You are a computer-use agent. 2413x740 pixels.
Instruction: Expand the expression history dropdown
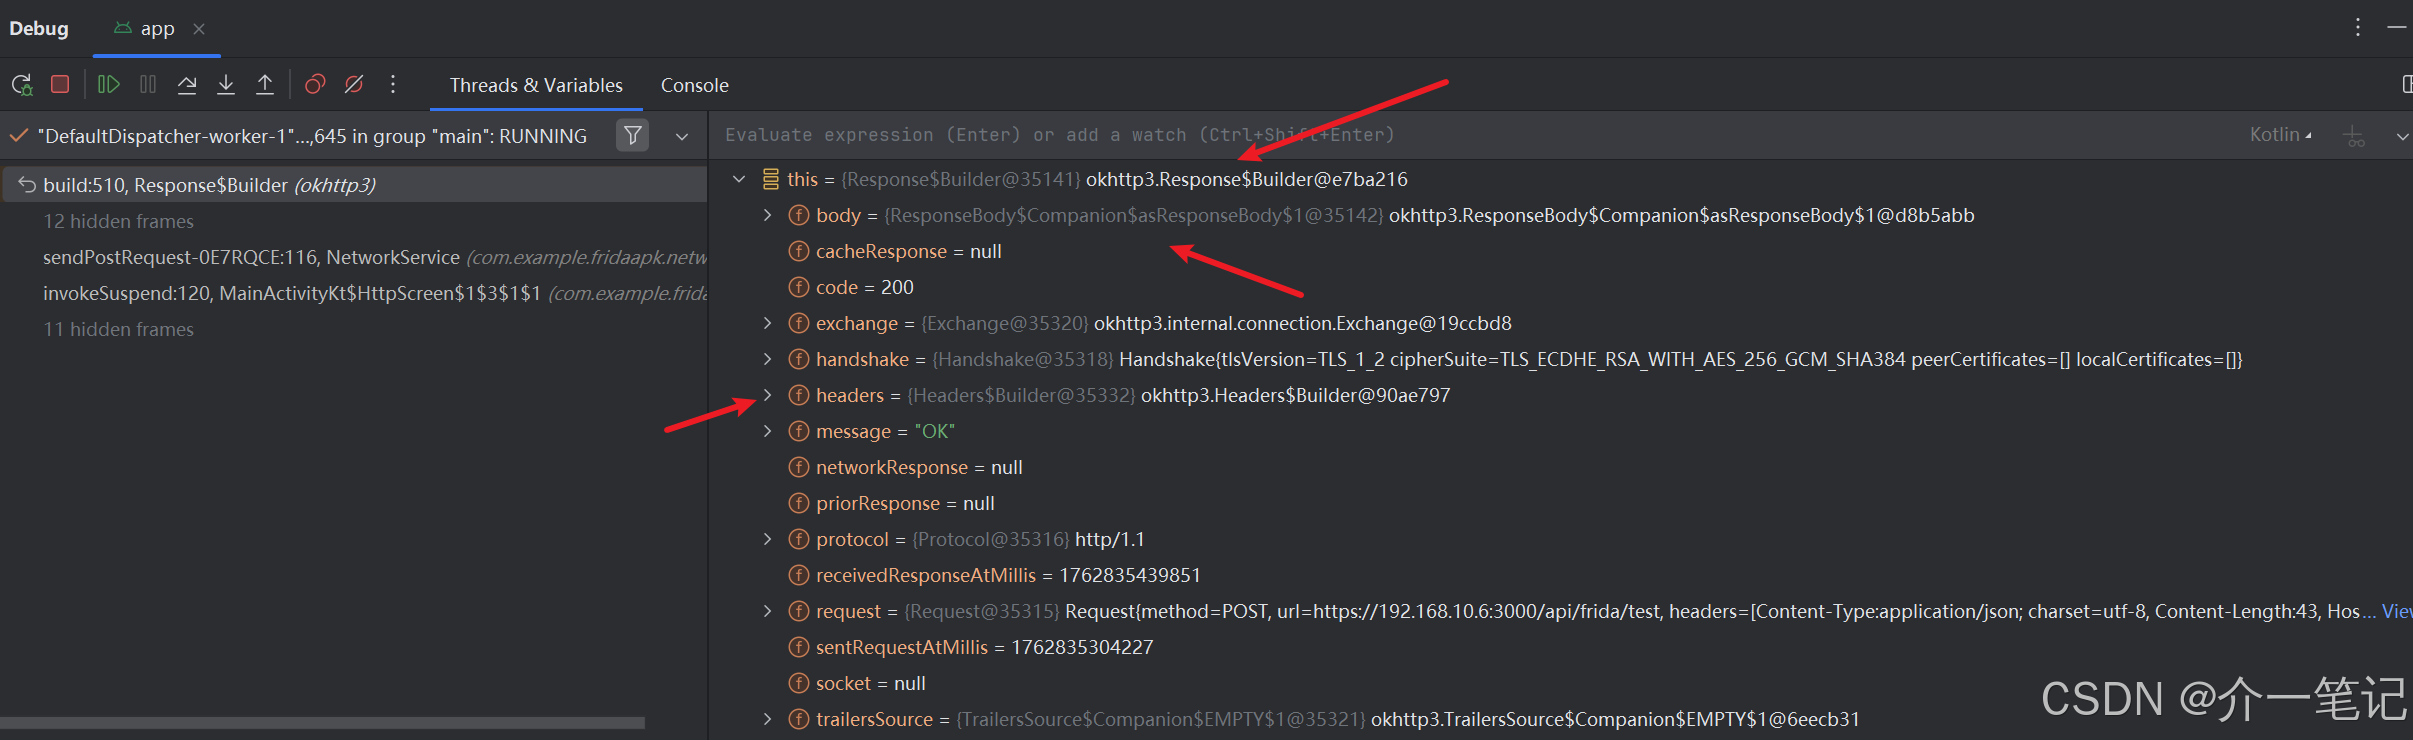(2402, 136)
